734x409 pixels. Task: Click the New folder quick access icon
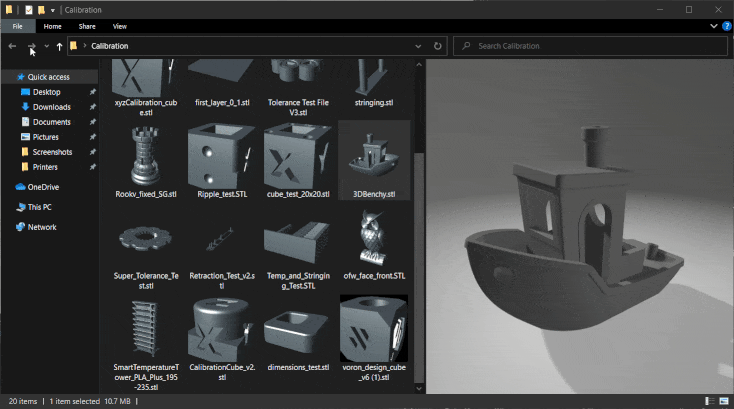[x=41, y=10]
